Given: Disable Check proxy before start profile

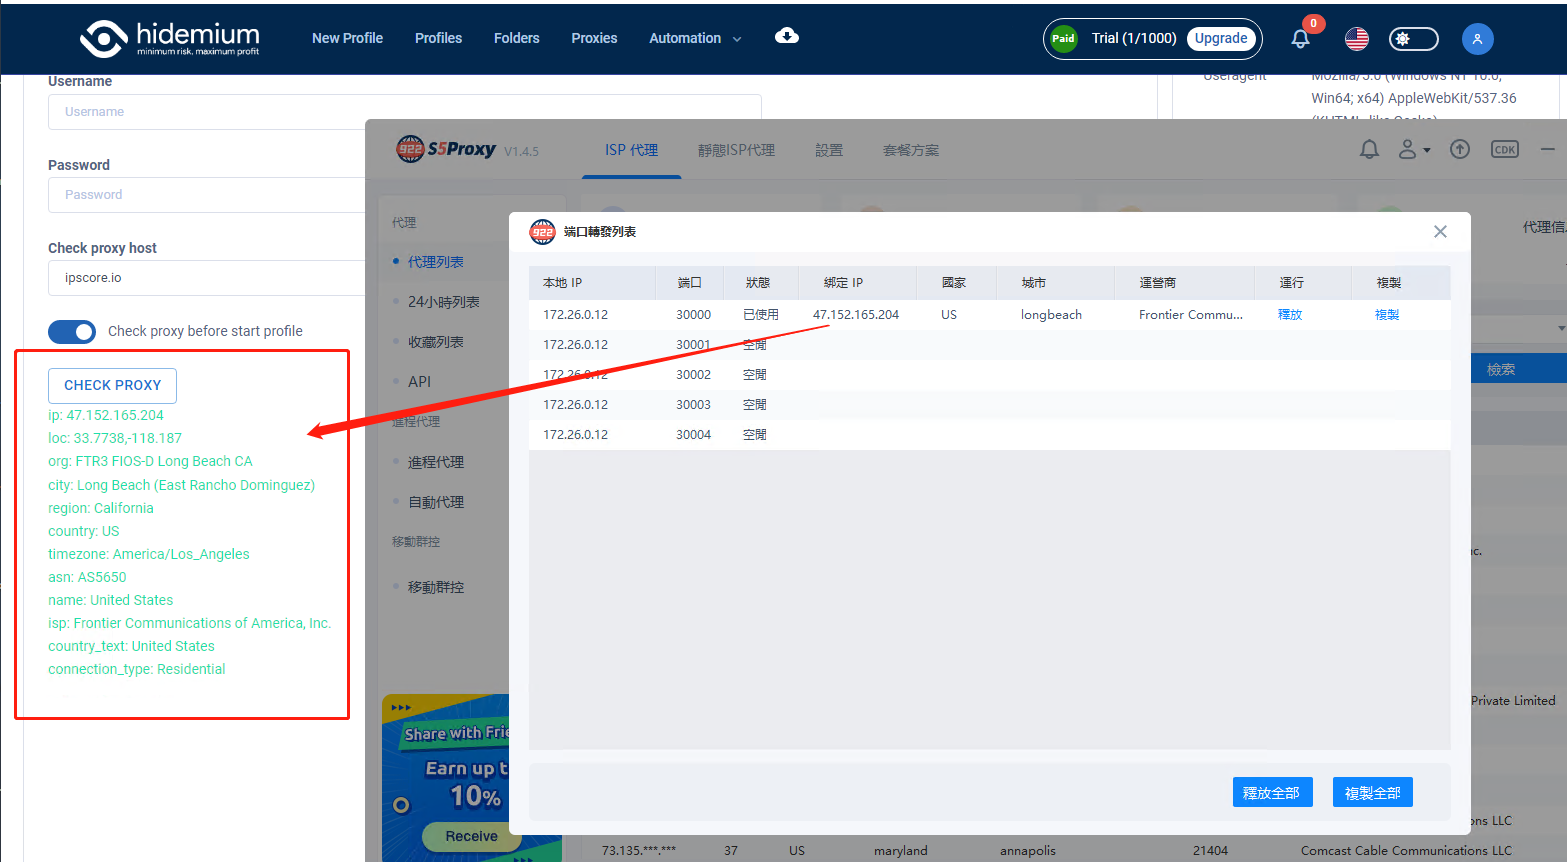Looking at the screenshot, I should coord(72,331).
